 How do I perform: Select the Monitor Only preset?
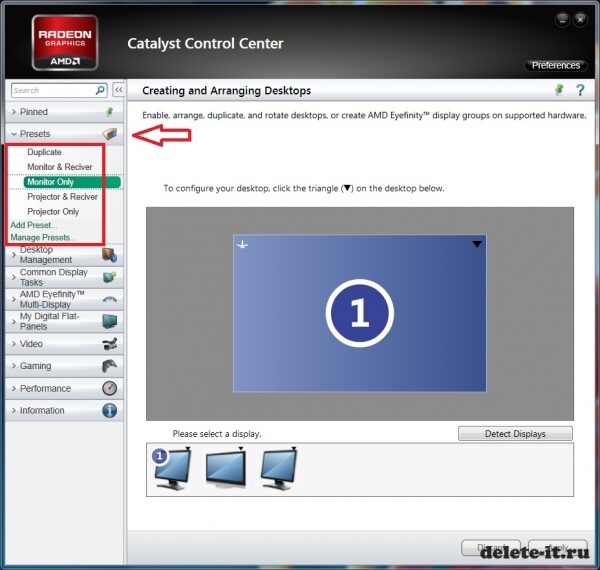72,182
